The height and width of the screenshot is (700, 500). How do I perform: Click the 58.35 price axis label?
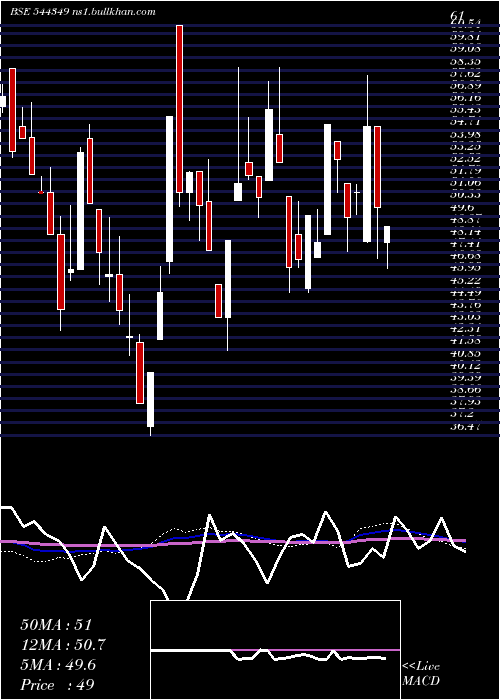[465, 61]
